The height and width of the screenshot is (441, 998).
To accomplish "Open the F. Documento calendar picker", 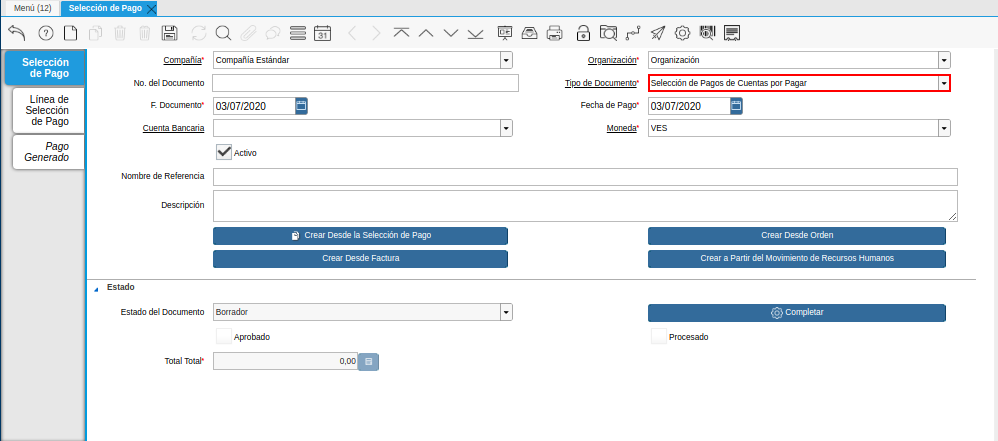I will [x=301, y=106].
